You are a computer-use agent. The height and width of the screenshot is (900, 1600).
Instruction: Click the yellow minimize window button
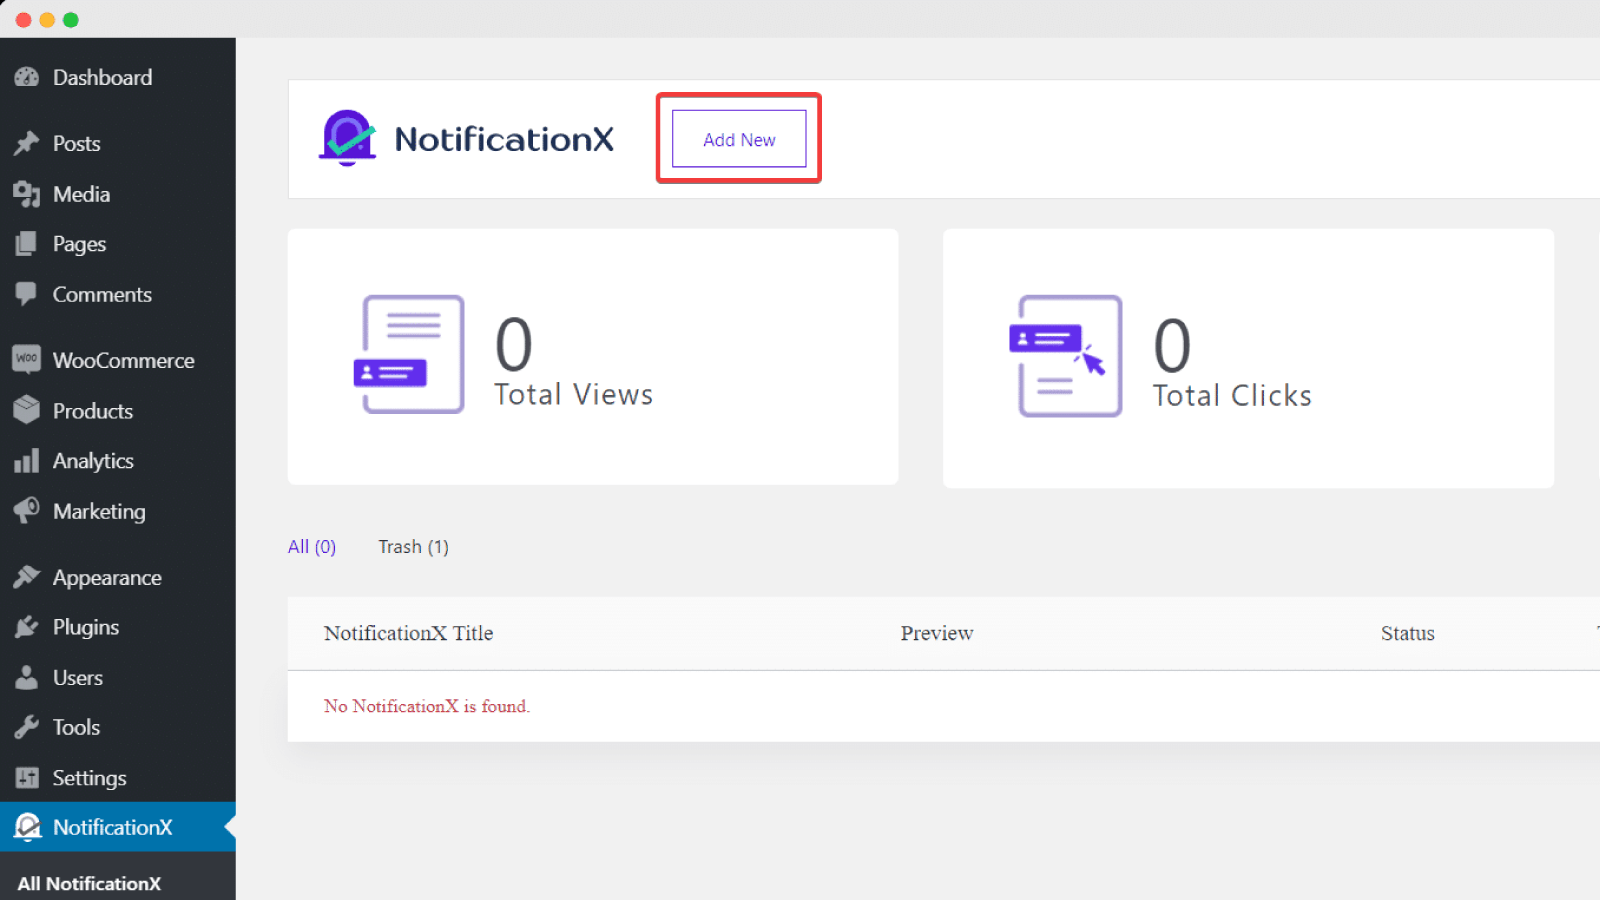47,20
